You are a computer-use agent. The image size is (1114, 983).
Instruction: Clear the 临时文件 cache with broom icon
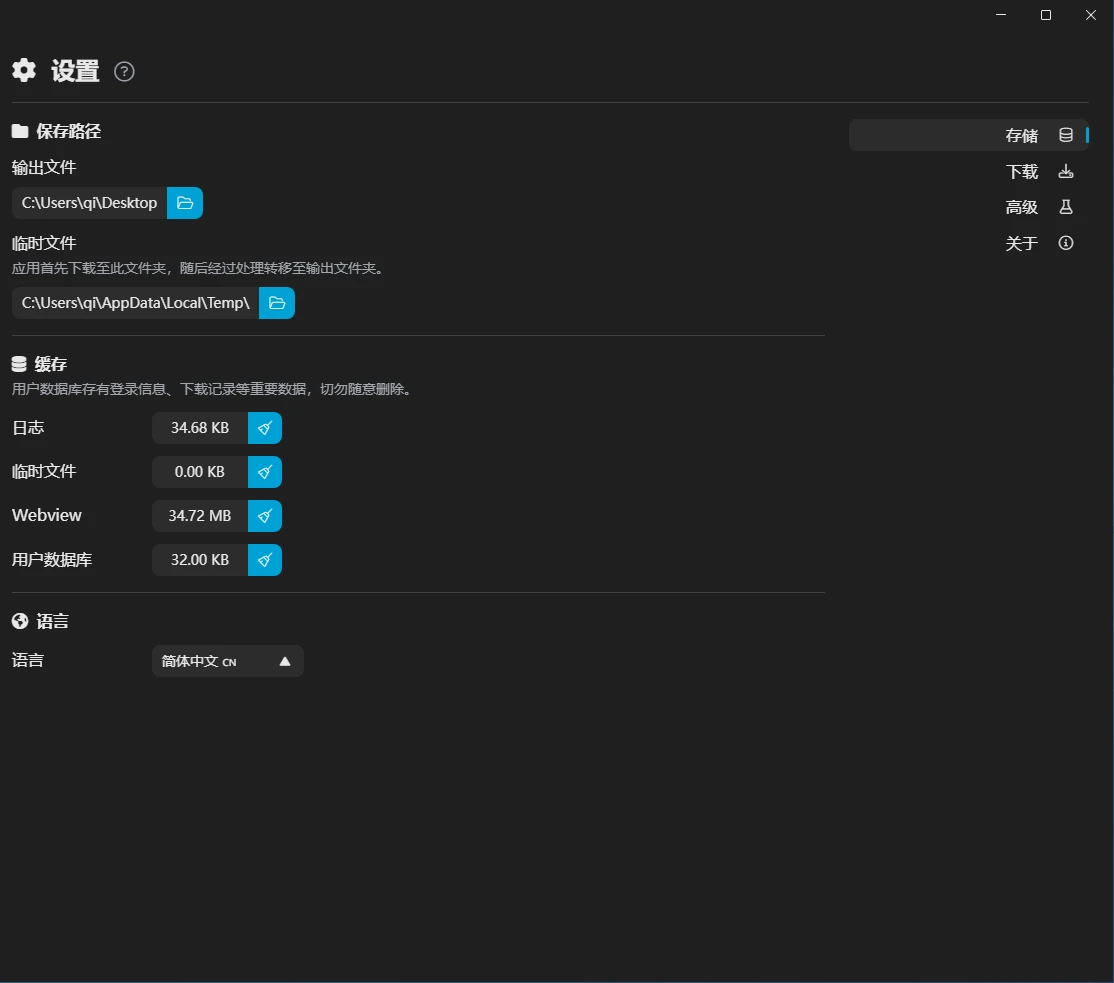tap(265, 472)
